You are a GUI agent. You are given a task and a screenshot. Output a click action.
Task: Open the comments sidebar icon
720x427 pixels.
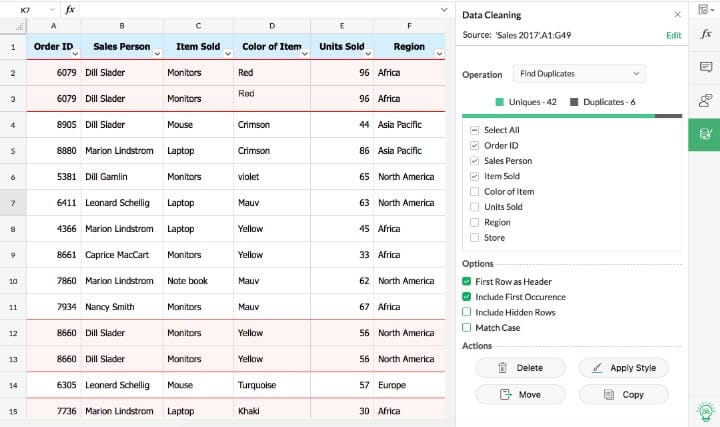pos(706,67)
